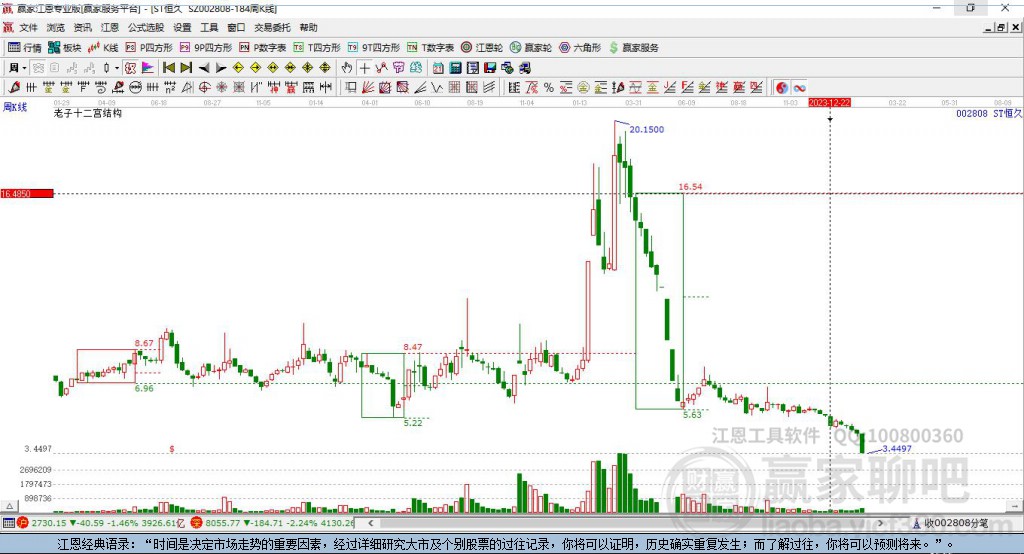1024x554 pixels.
Task: Open the 帮助 menu
Action: coord(308,27)
